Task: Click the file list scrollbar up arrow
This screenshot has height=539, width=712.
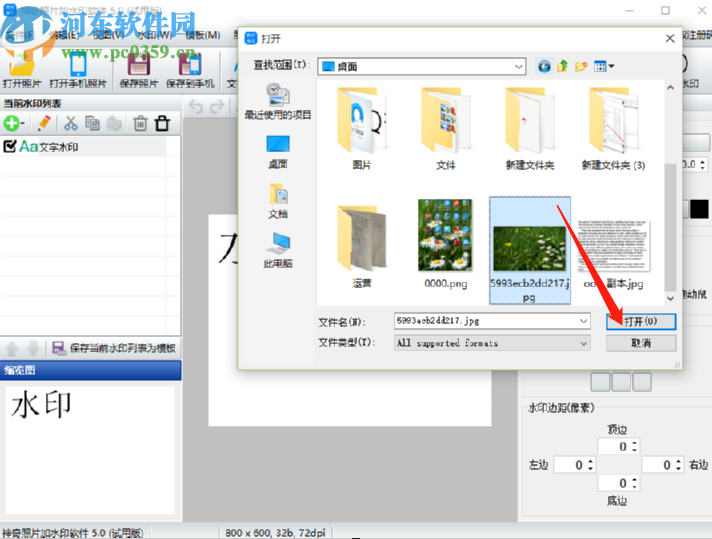Action: tap(670, 88)
